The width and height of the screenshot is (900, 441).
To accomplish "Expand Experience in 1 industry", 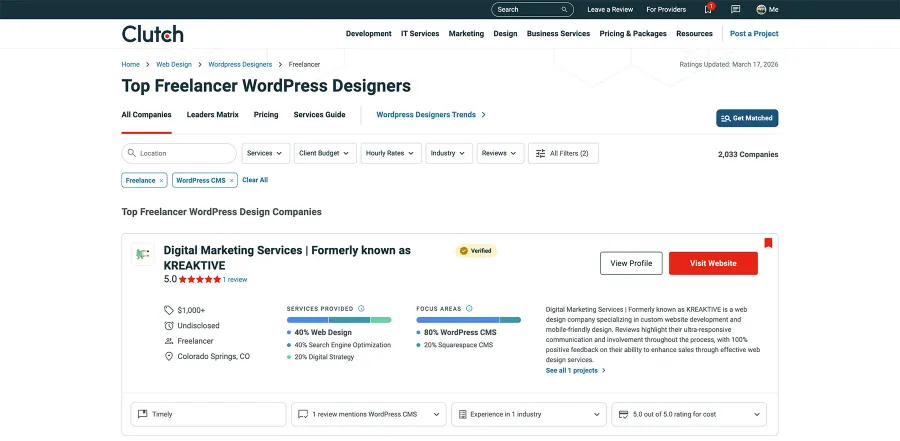I will (x=529, y=414).
